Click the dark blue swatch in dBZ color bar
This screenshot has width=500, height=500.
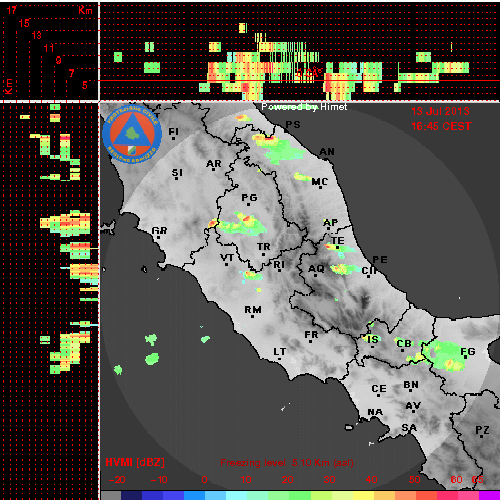pos(132,495)
